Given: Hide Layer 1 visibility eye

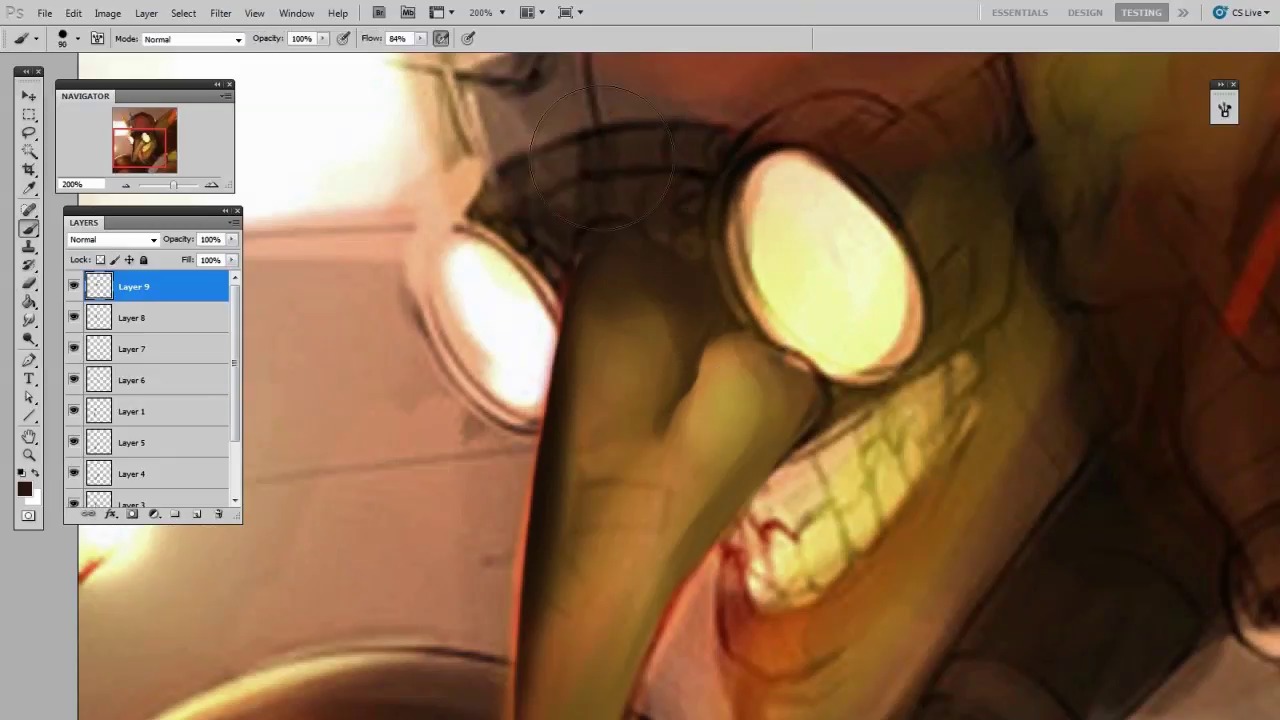Looking at the screenshot, I should tap(74, 411).
